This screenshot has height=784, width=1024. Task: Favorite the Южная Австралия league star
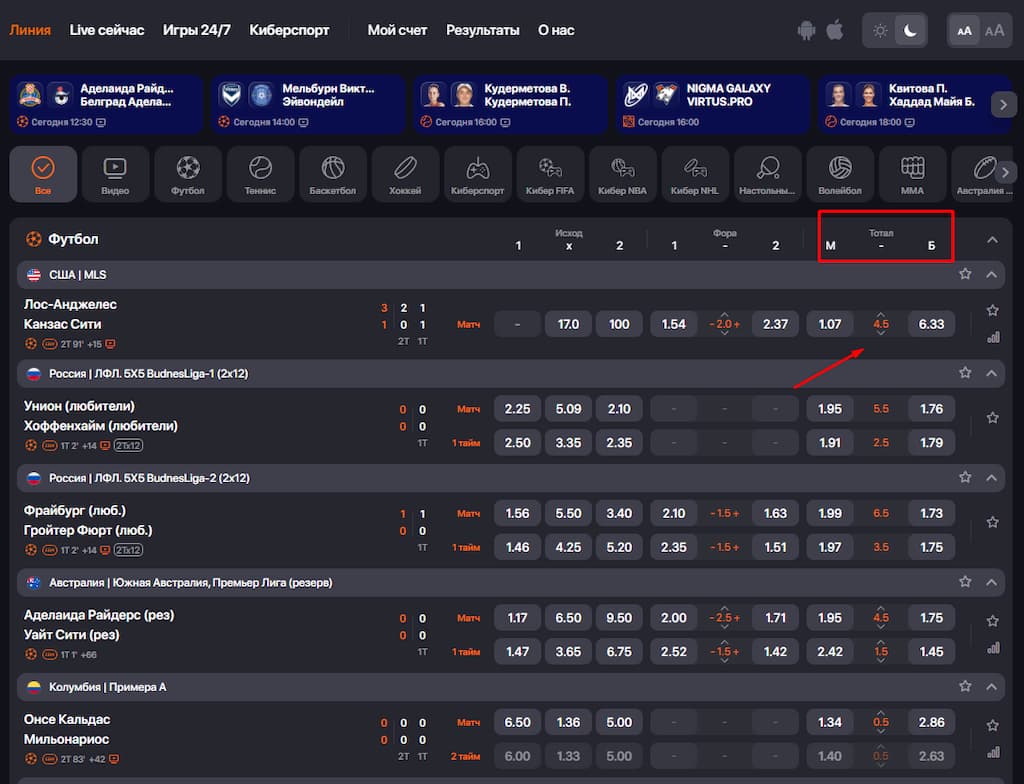(965, 581)
